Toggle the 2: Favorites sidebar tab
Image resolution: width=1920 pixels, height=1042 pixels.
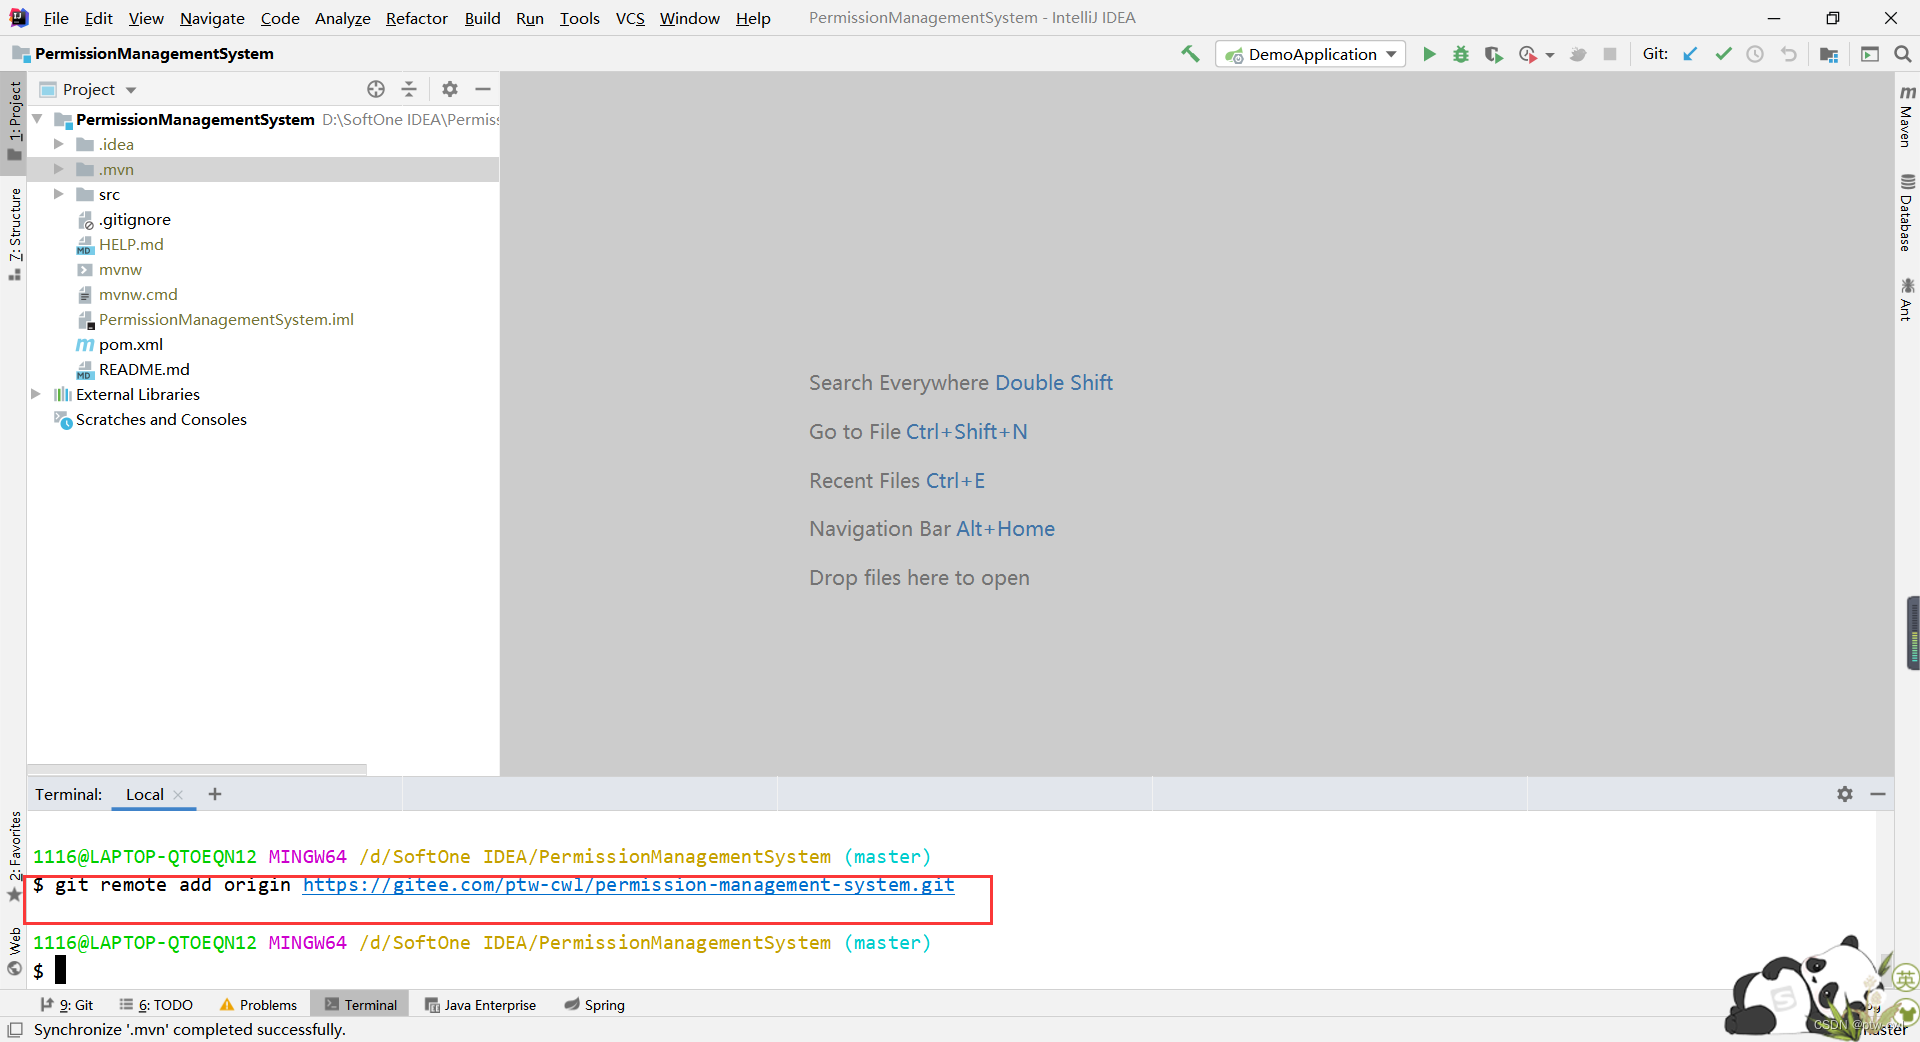point(14,856)
